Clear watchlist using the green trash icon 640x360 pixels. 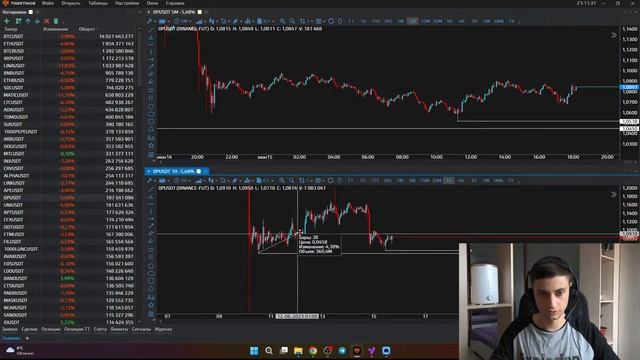[x=56, y=21]
